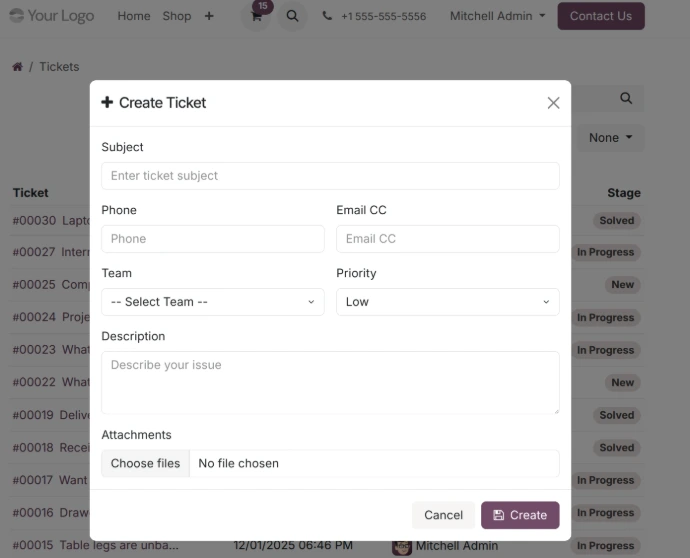Click the Contact Us button
Viewport: 690px width, 558px height.
pyautogui.click(x=600, y=16)
